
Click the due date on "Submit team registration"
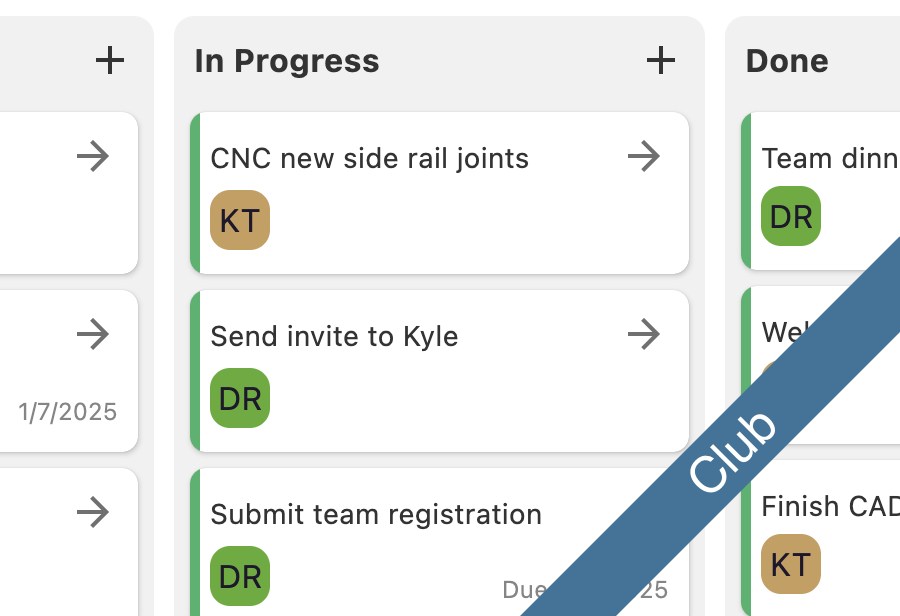coord(585,590)
